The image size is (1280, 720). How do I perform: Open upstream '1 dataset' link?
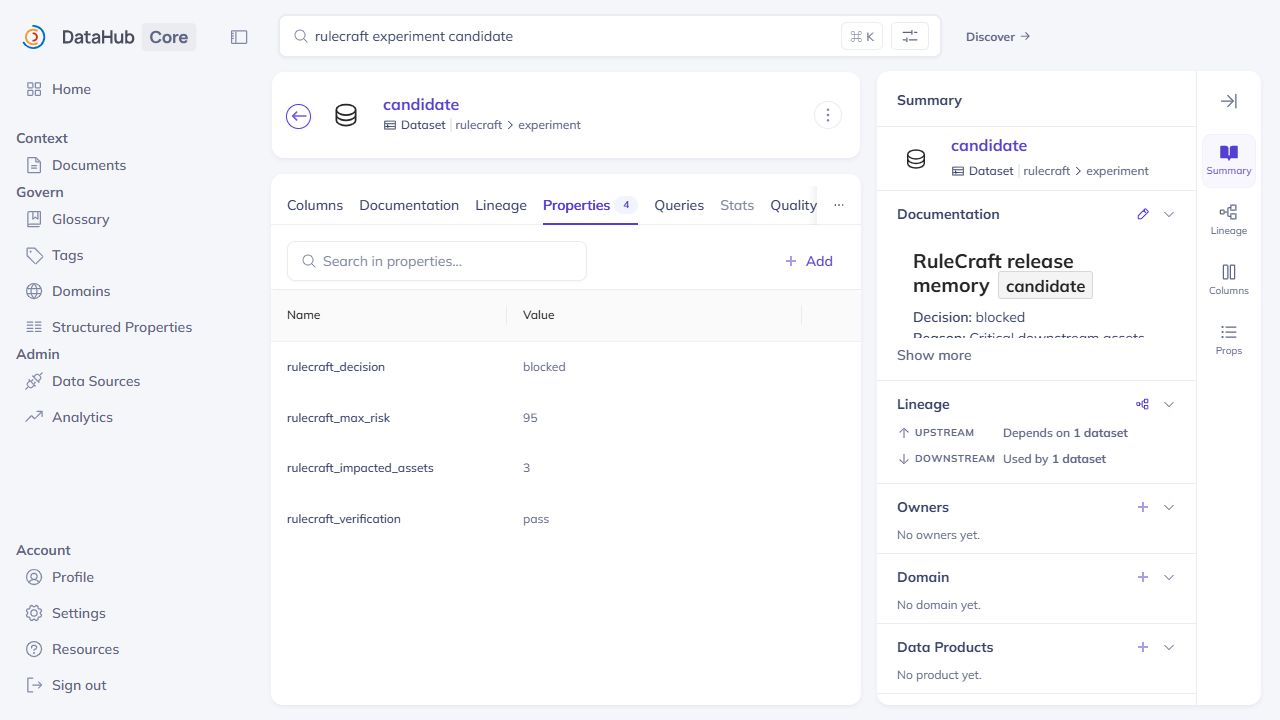tap(1100, 433)
